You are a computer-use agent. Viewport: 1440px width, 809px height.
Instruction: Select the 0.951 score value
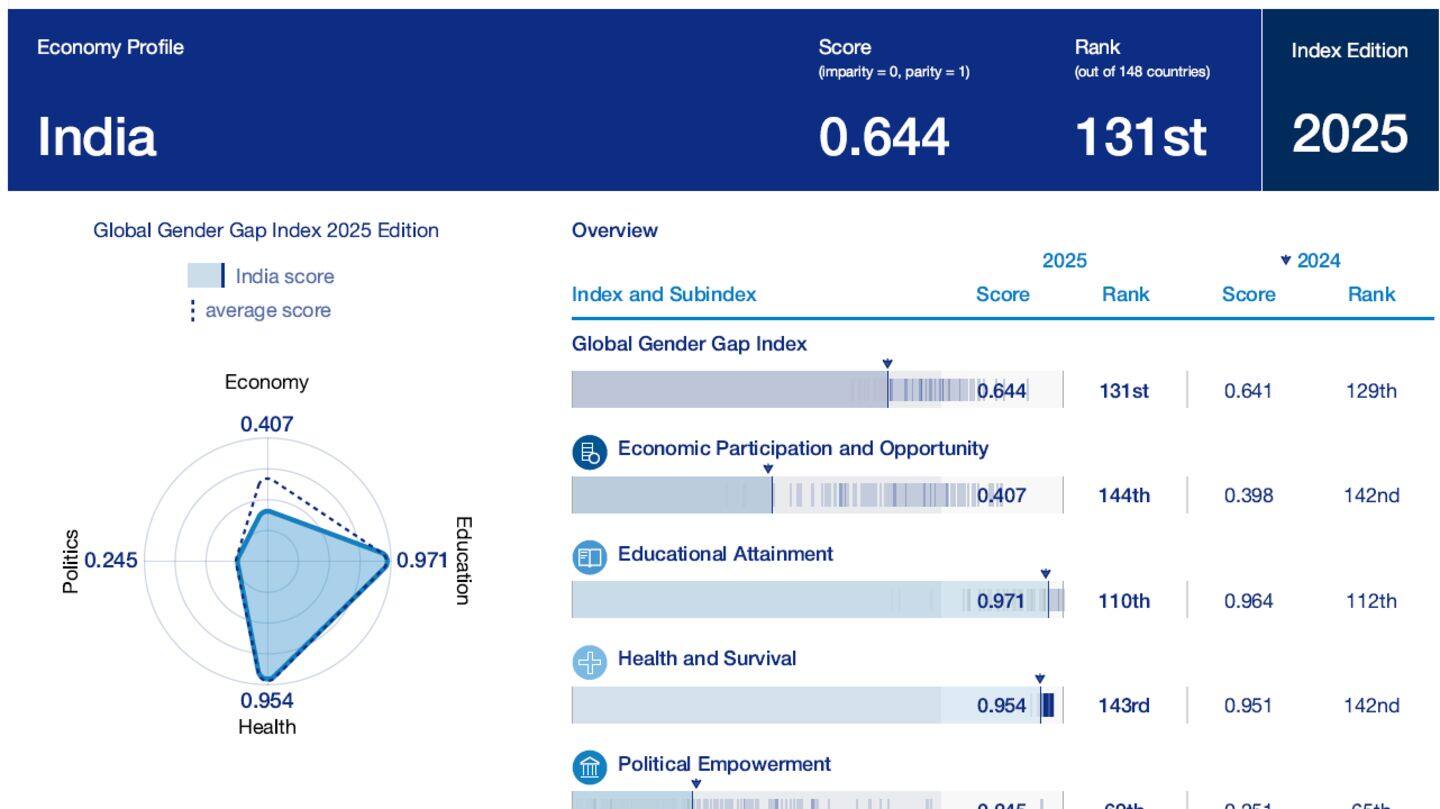point(1248,705)
